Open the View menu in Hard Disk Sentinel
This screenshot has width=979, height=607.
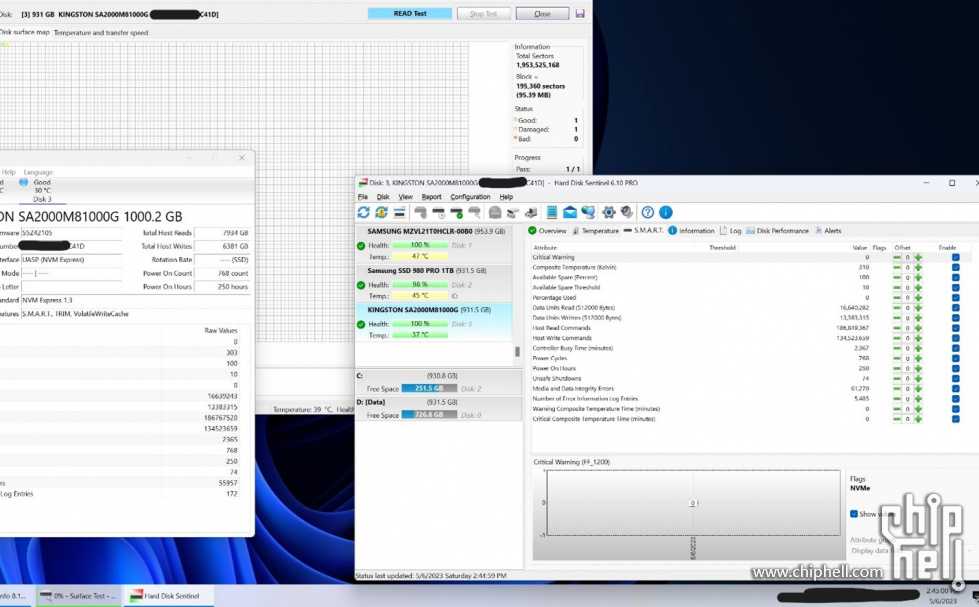click(x=405, y=197)
